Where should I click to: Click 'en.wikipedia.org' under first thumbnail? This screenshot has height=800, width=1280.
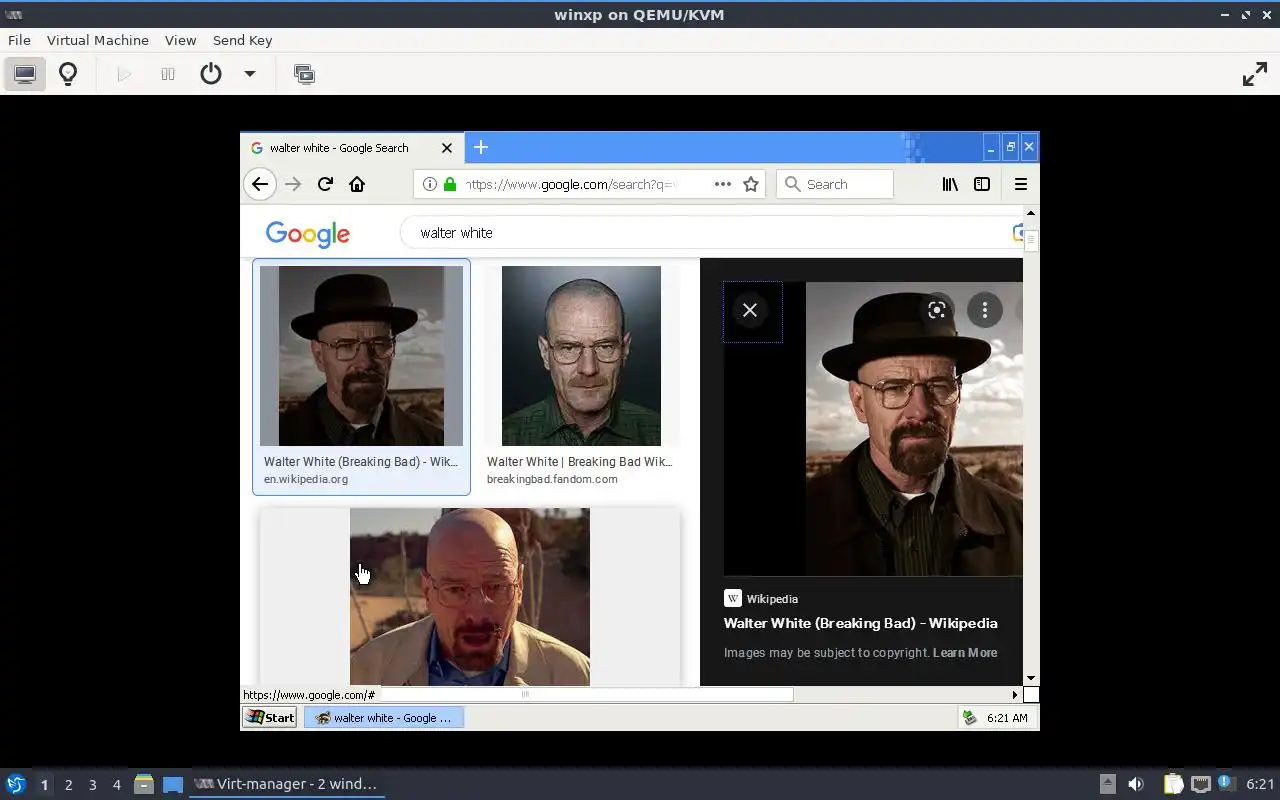coord(306,479)
